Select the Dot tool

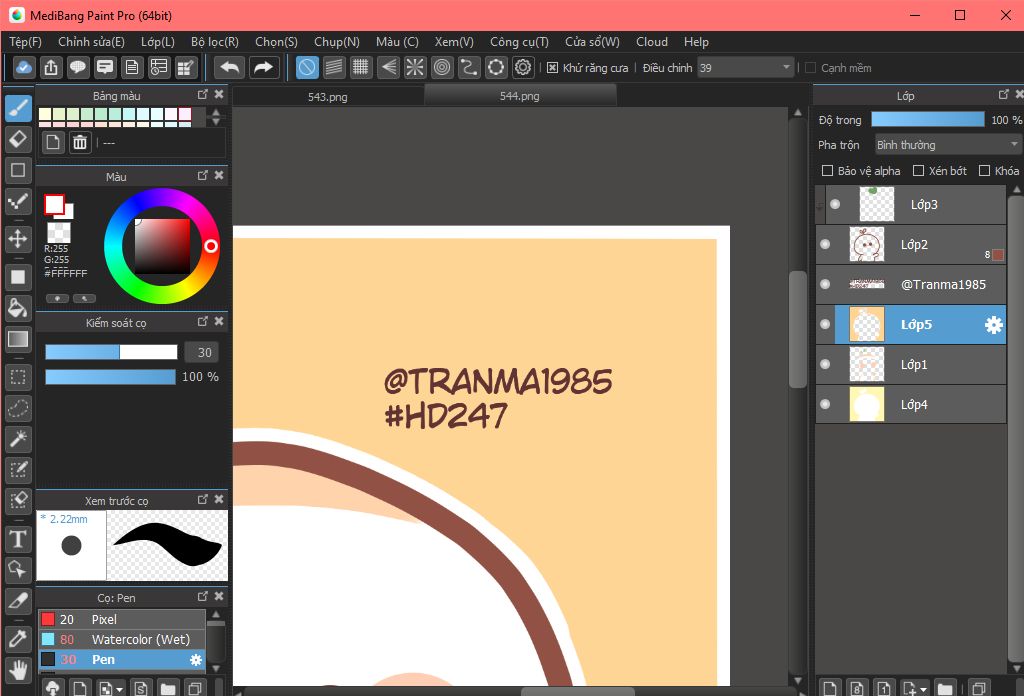click(x=18, y=202)
